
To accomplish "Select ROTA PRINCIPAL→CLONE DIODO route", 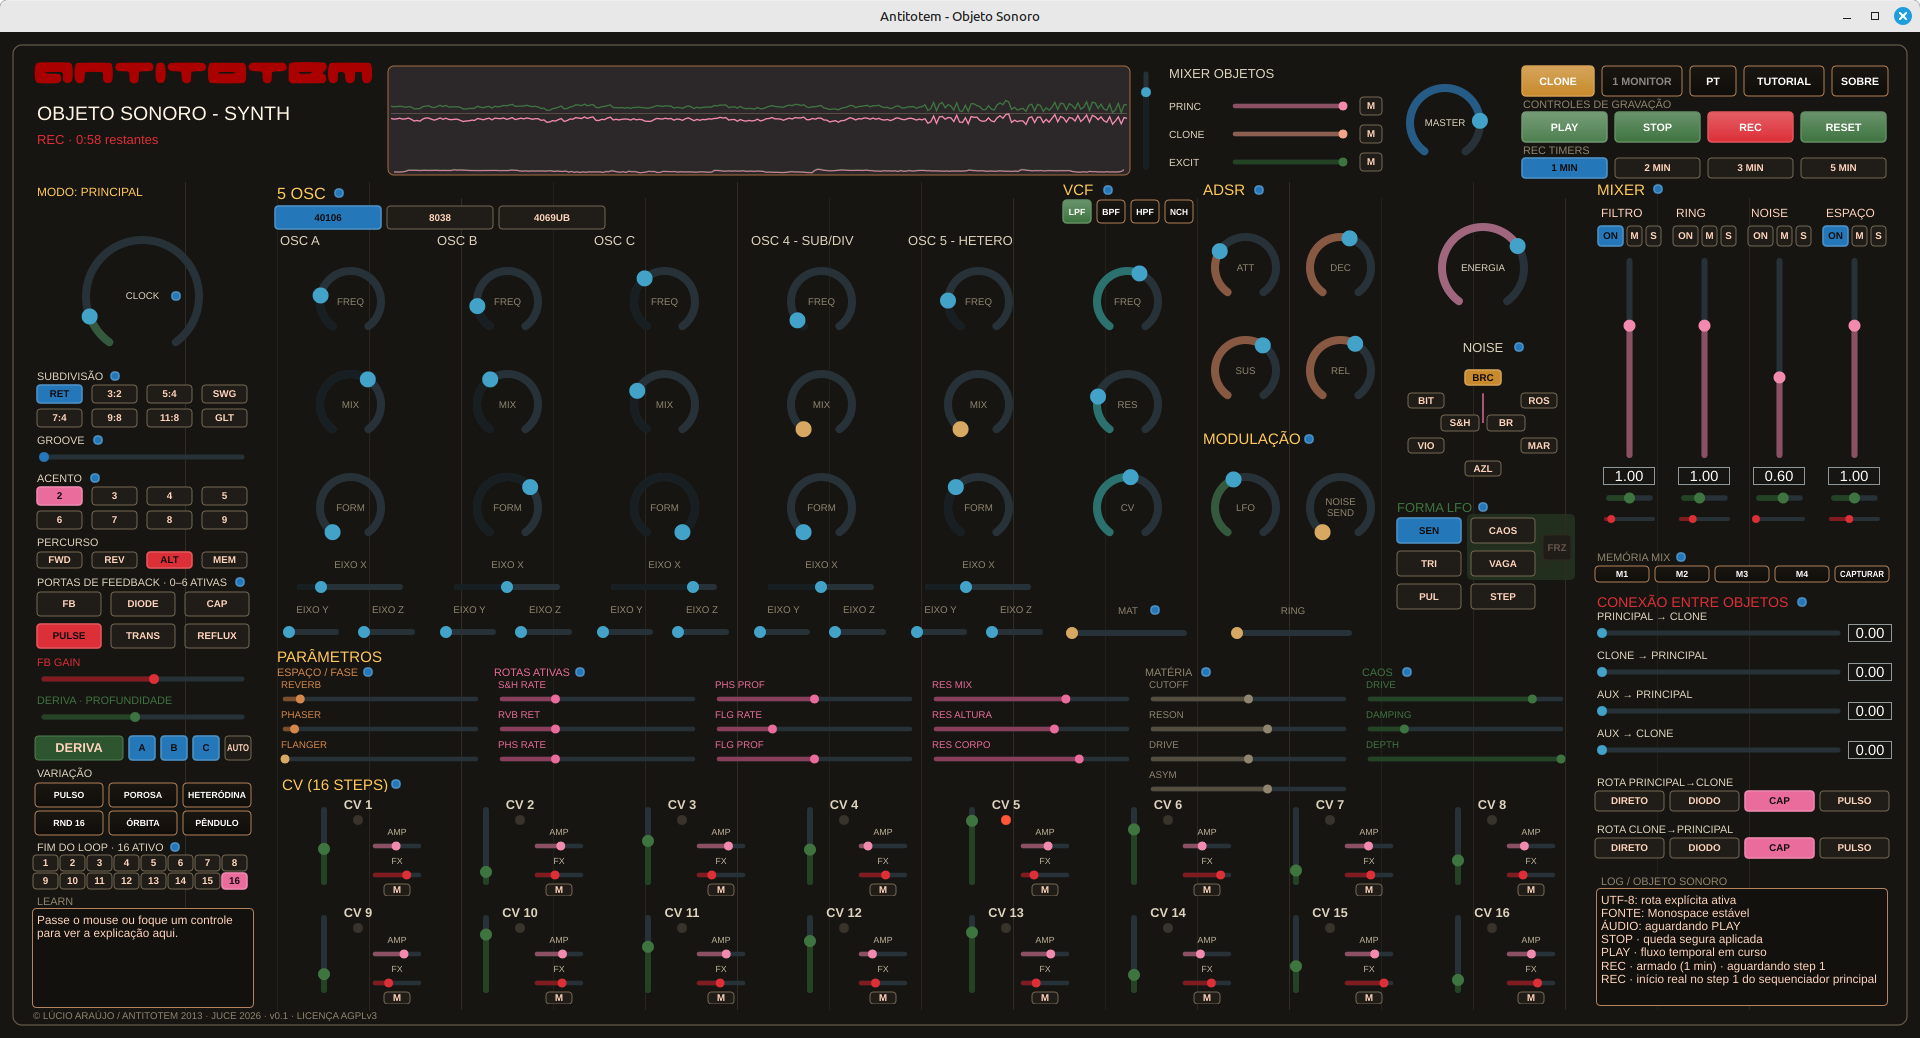I will pos(1704,801).
